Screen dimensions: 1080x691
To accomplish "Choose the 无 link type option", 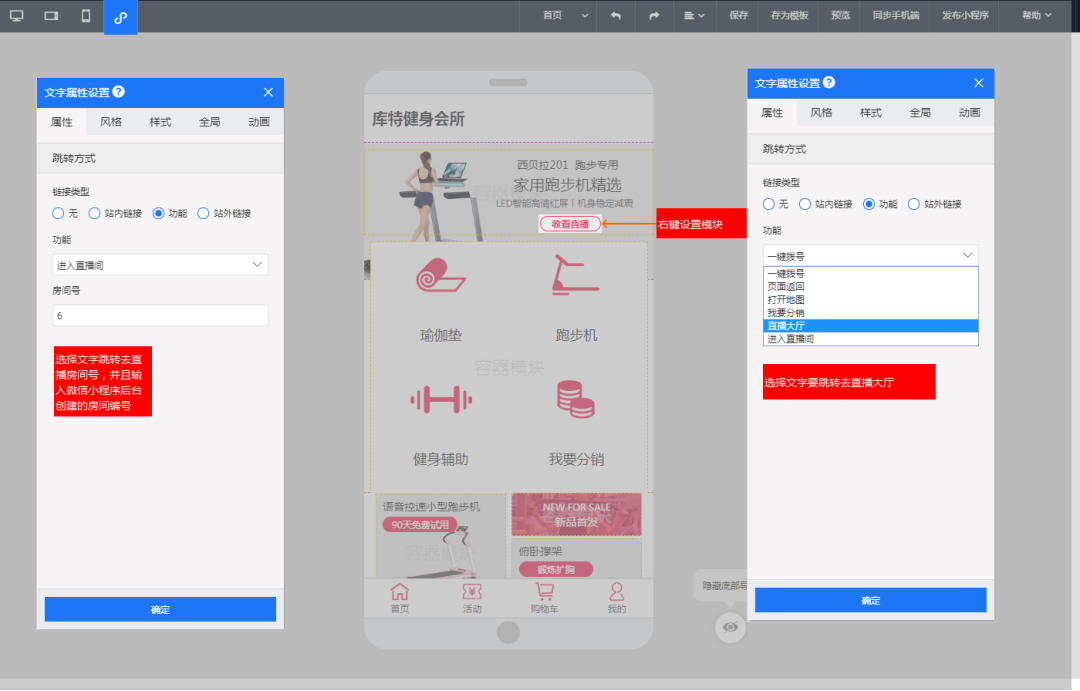I will [x=60, y=213].
